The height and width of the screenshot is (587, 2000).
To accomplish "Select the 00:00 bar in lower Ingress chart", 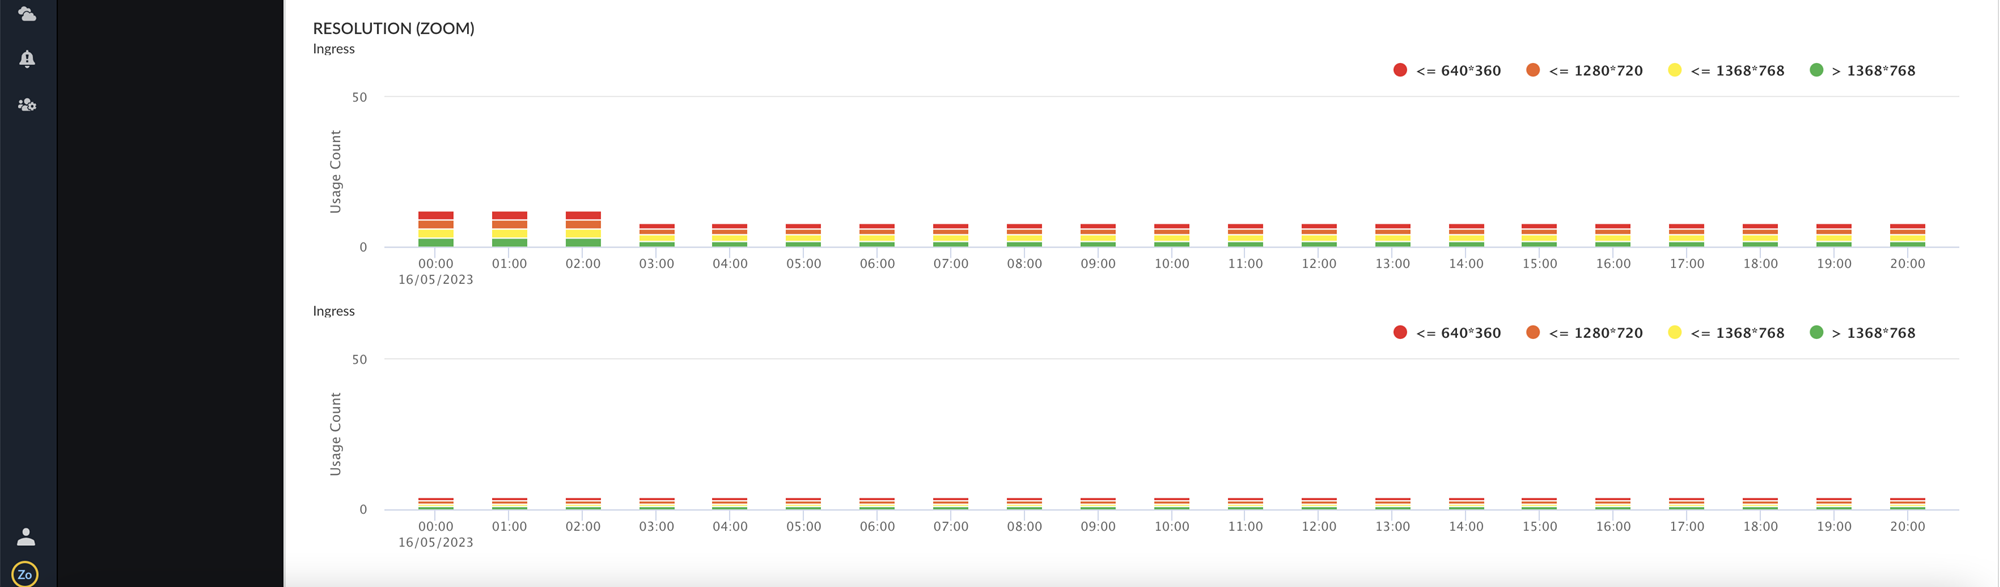I will pos(436,503).
